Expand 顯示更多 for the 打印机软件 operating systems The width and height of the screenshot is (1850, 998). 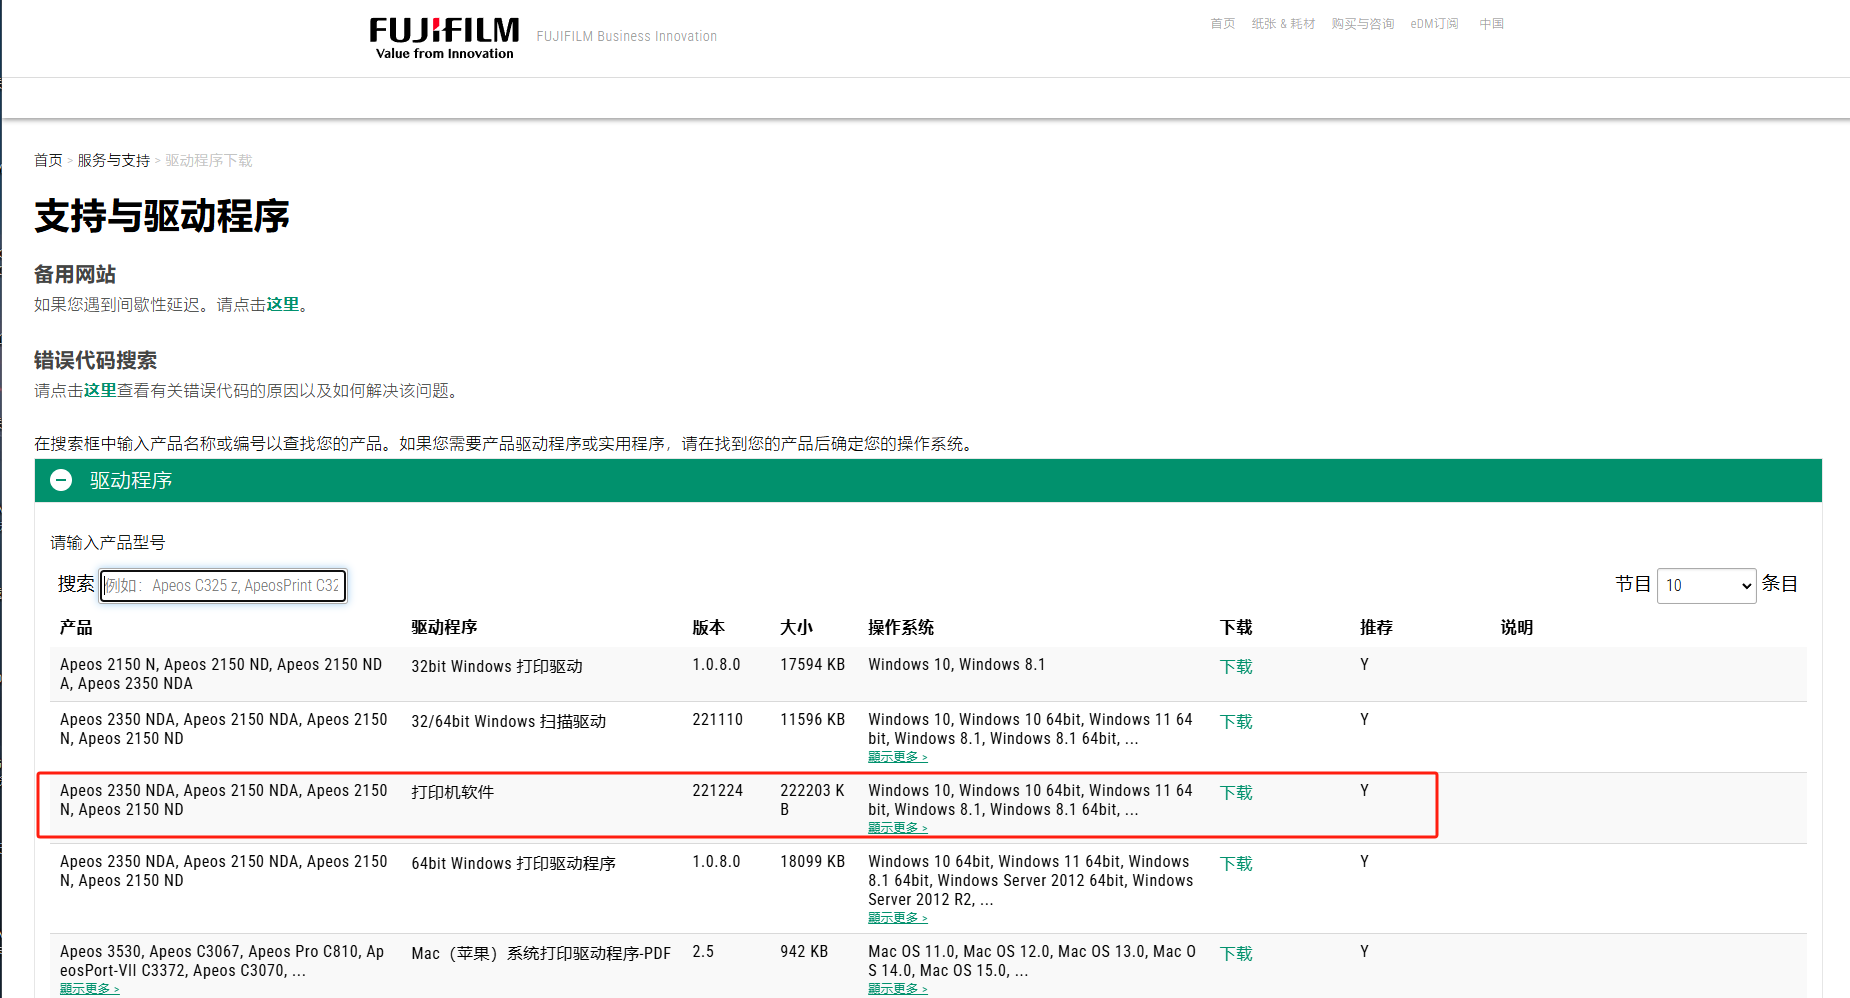click(897, 828)
